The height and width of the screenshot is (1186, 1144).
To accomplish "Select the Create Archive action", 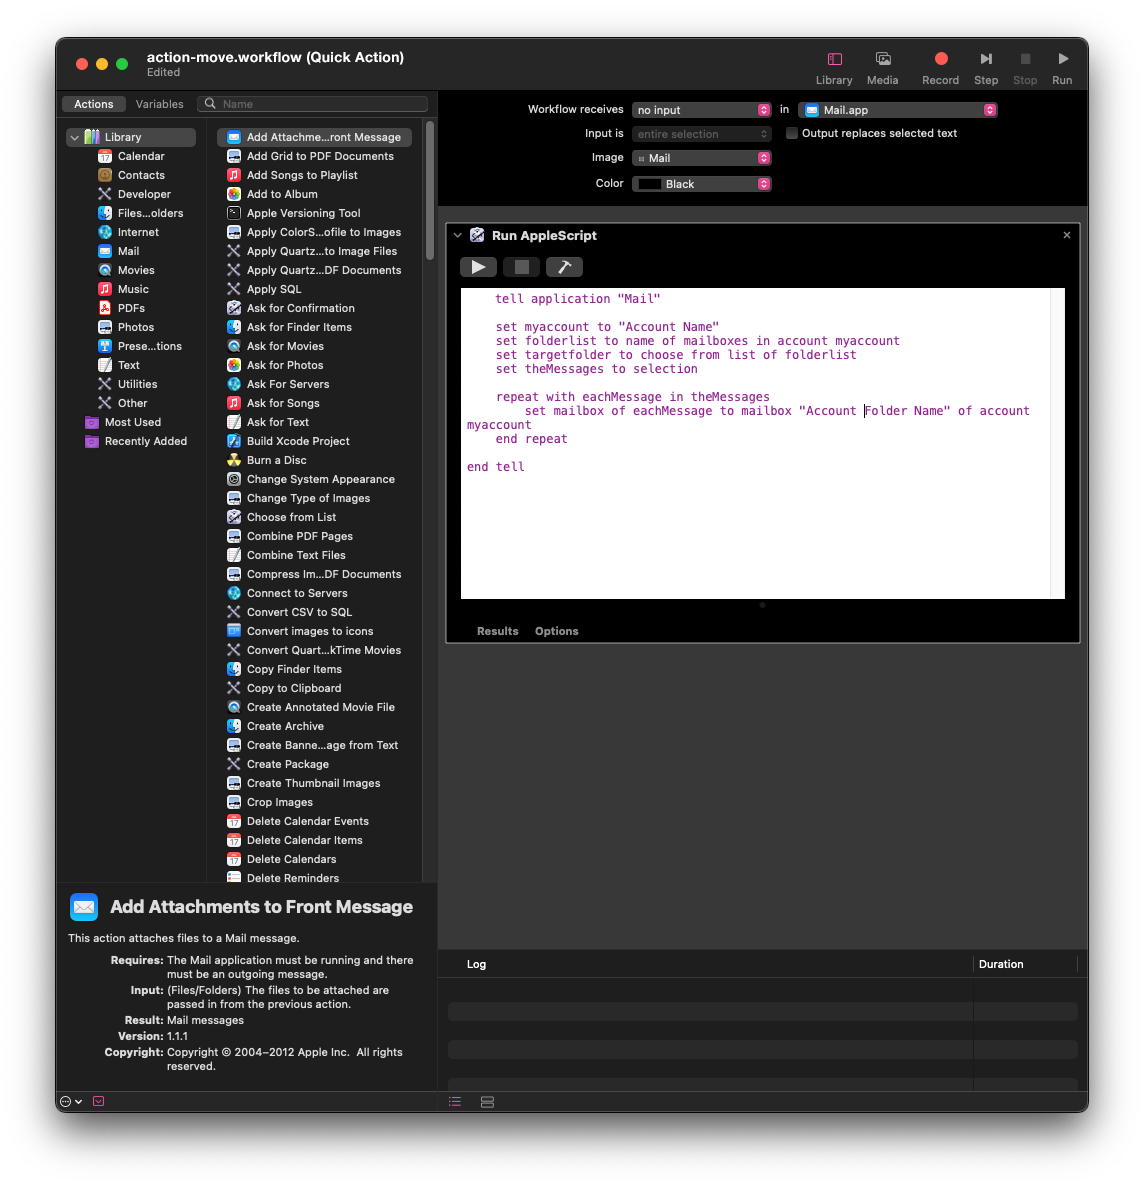I will (275, 725).
